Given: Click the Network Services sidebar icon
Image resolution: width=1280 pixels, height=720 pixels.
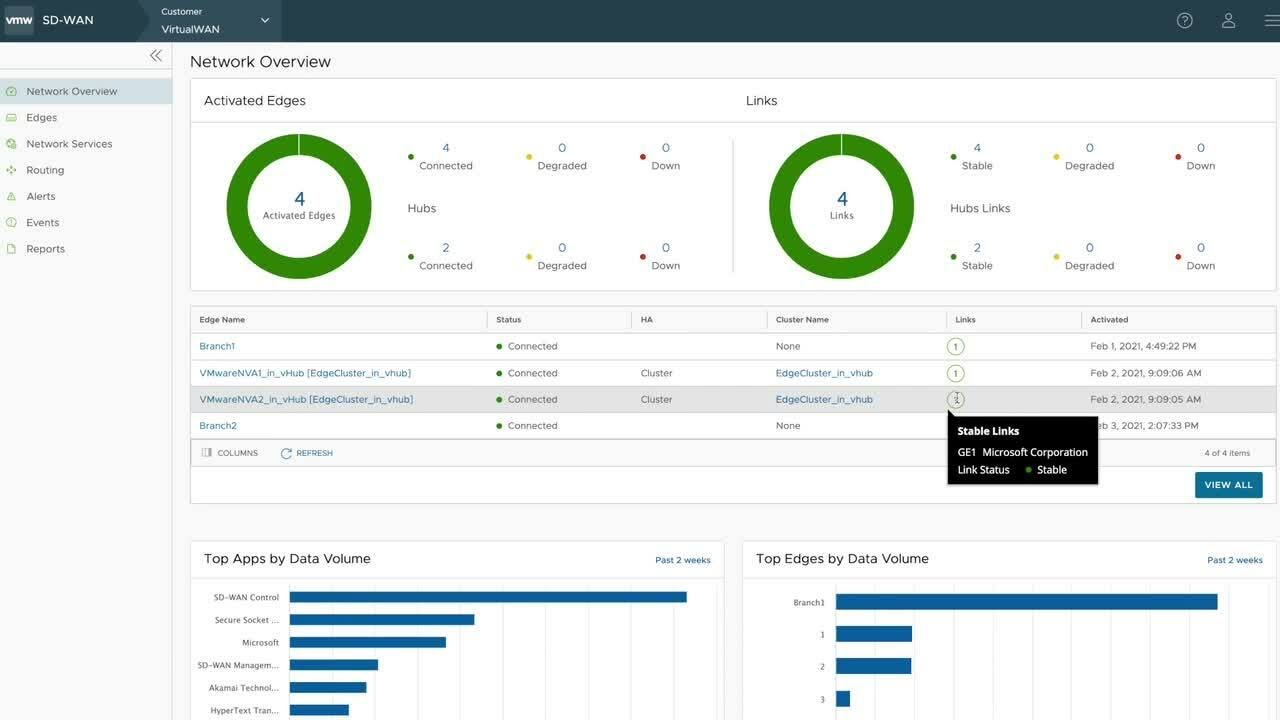Looking at the screenshot, I should pos(11,144).
